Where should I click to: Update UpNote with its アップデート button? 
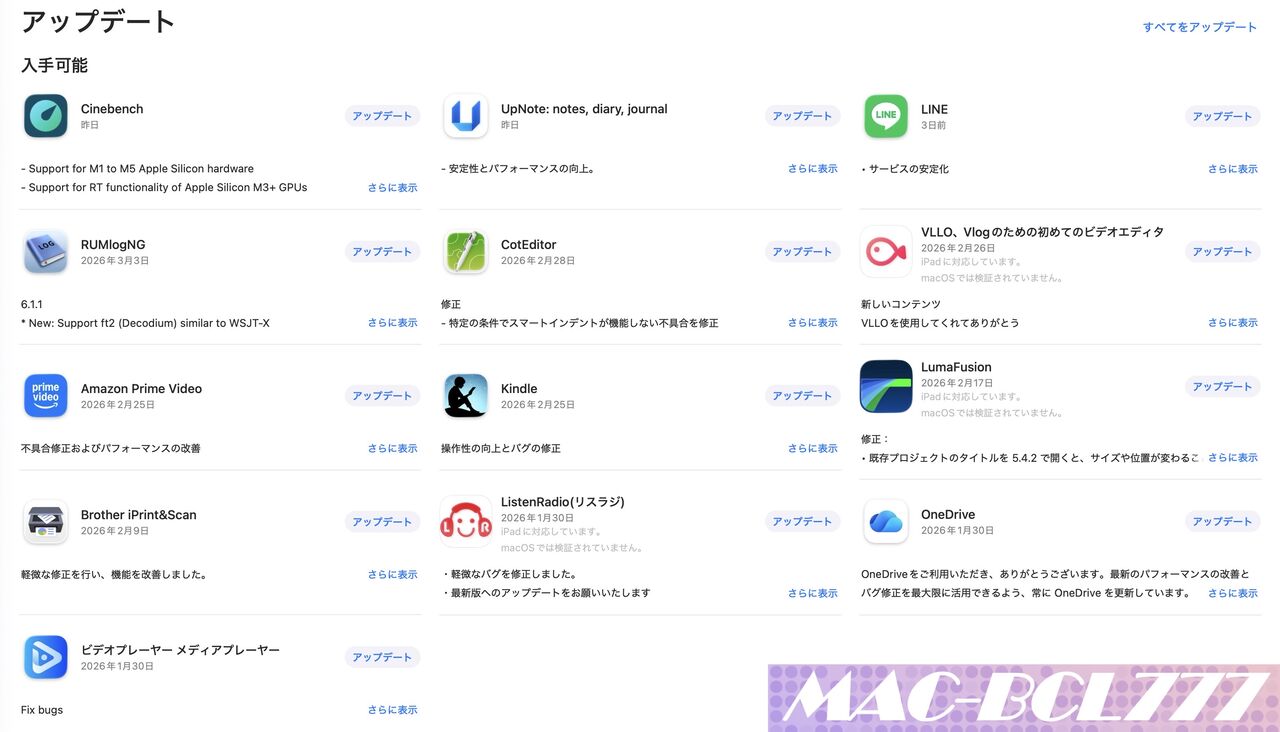pos(802,116)
